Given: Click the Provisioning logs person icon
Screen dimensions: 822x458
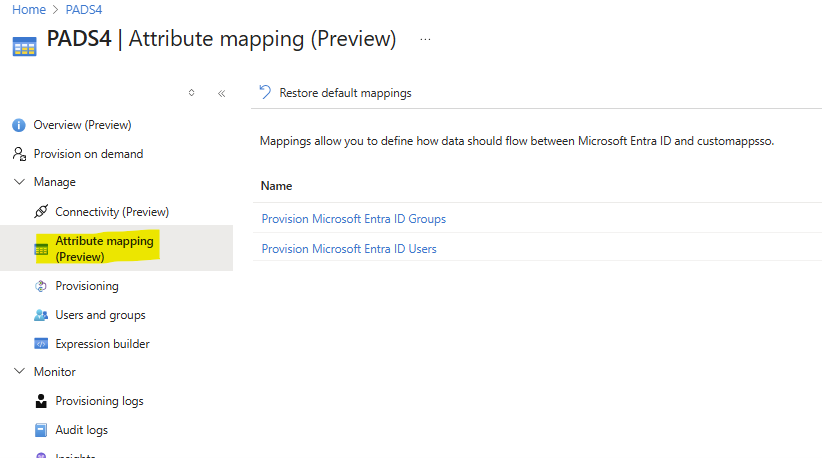Looking at the screenshot, I should tap(41, 401).
